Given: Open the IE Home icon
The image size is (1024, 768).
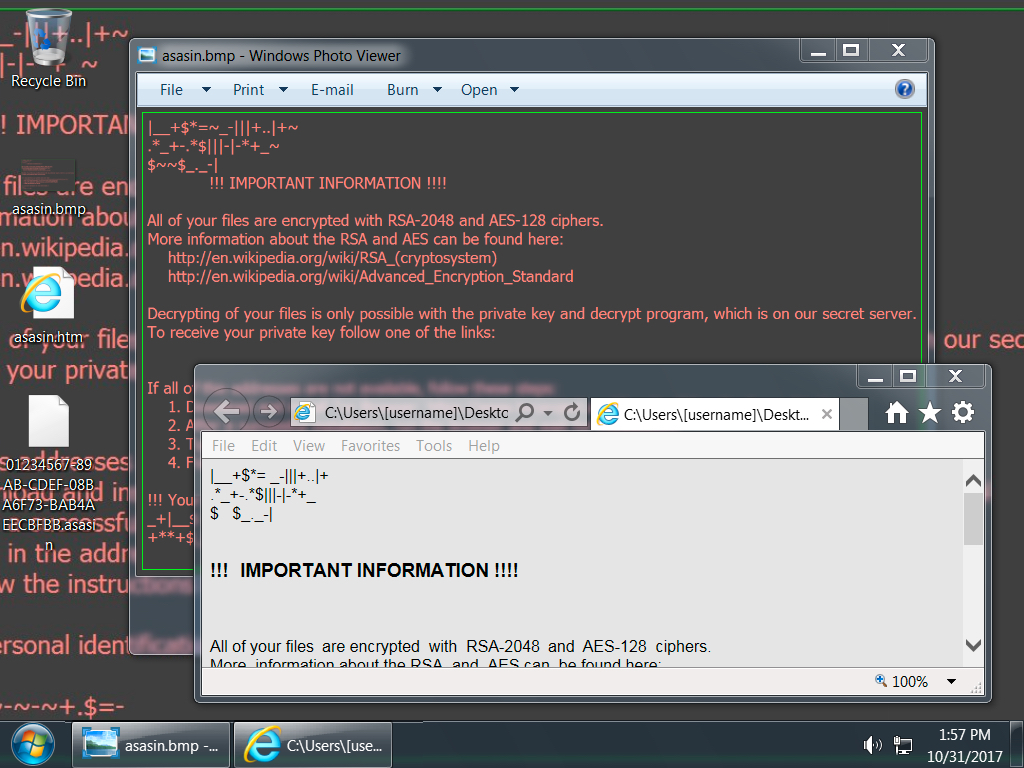Looking at the screenshot, I should pyautogui.click(x=896, y=413).
